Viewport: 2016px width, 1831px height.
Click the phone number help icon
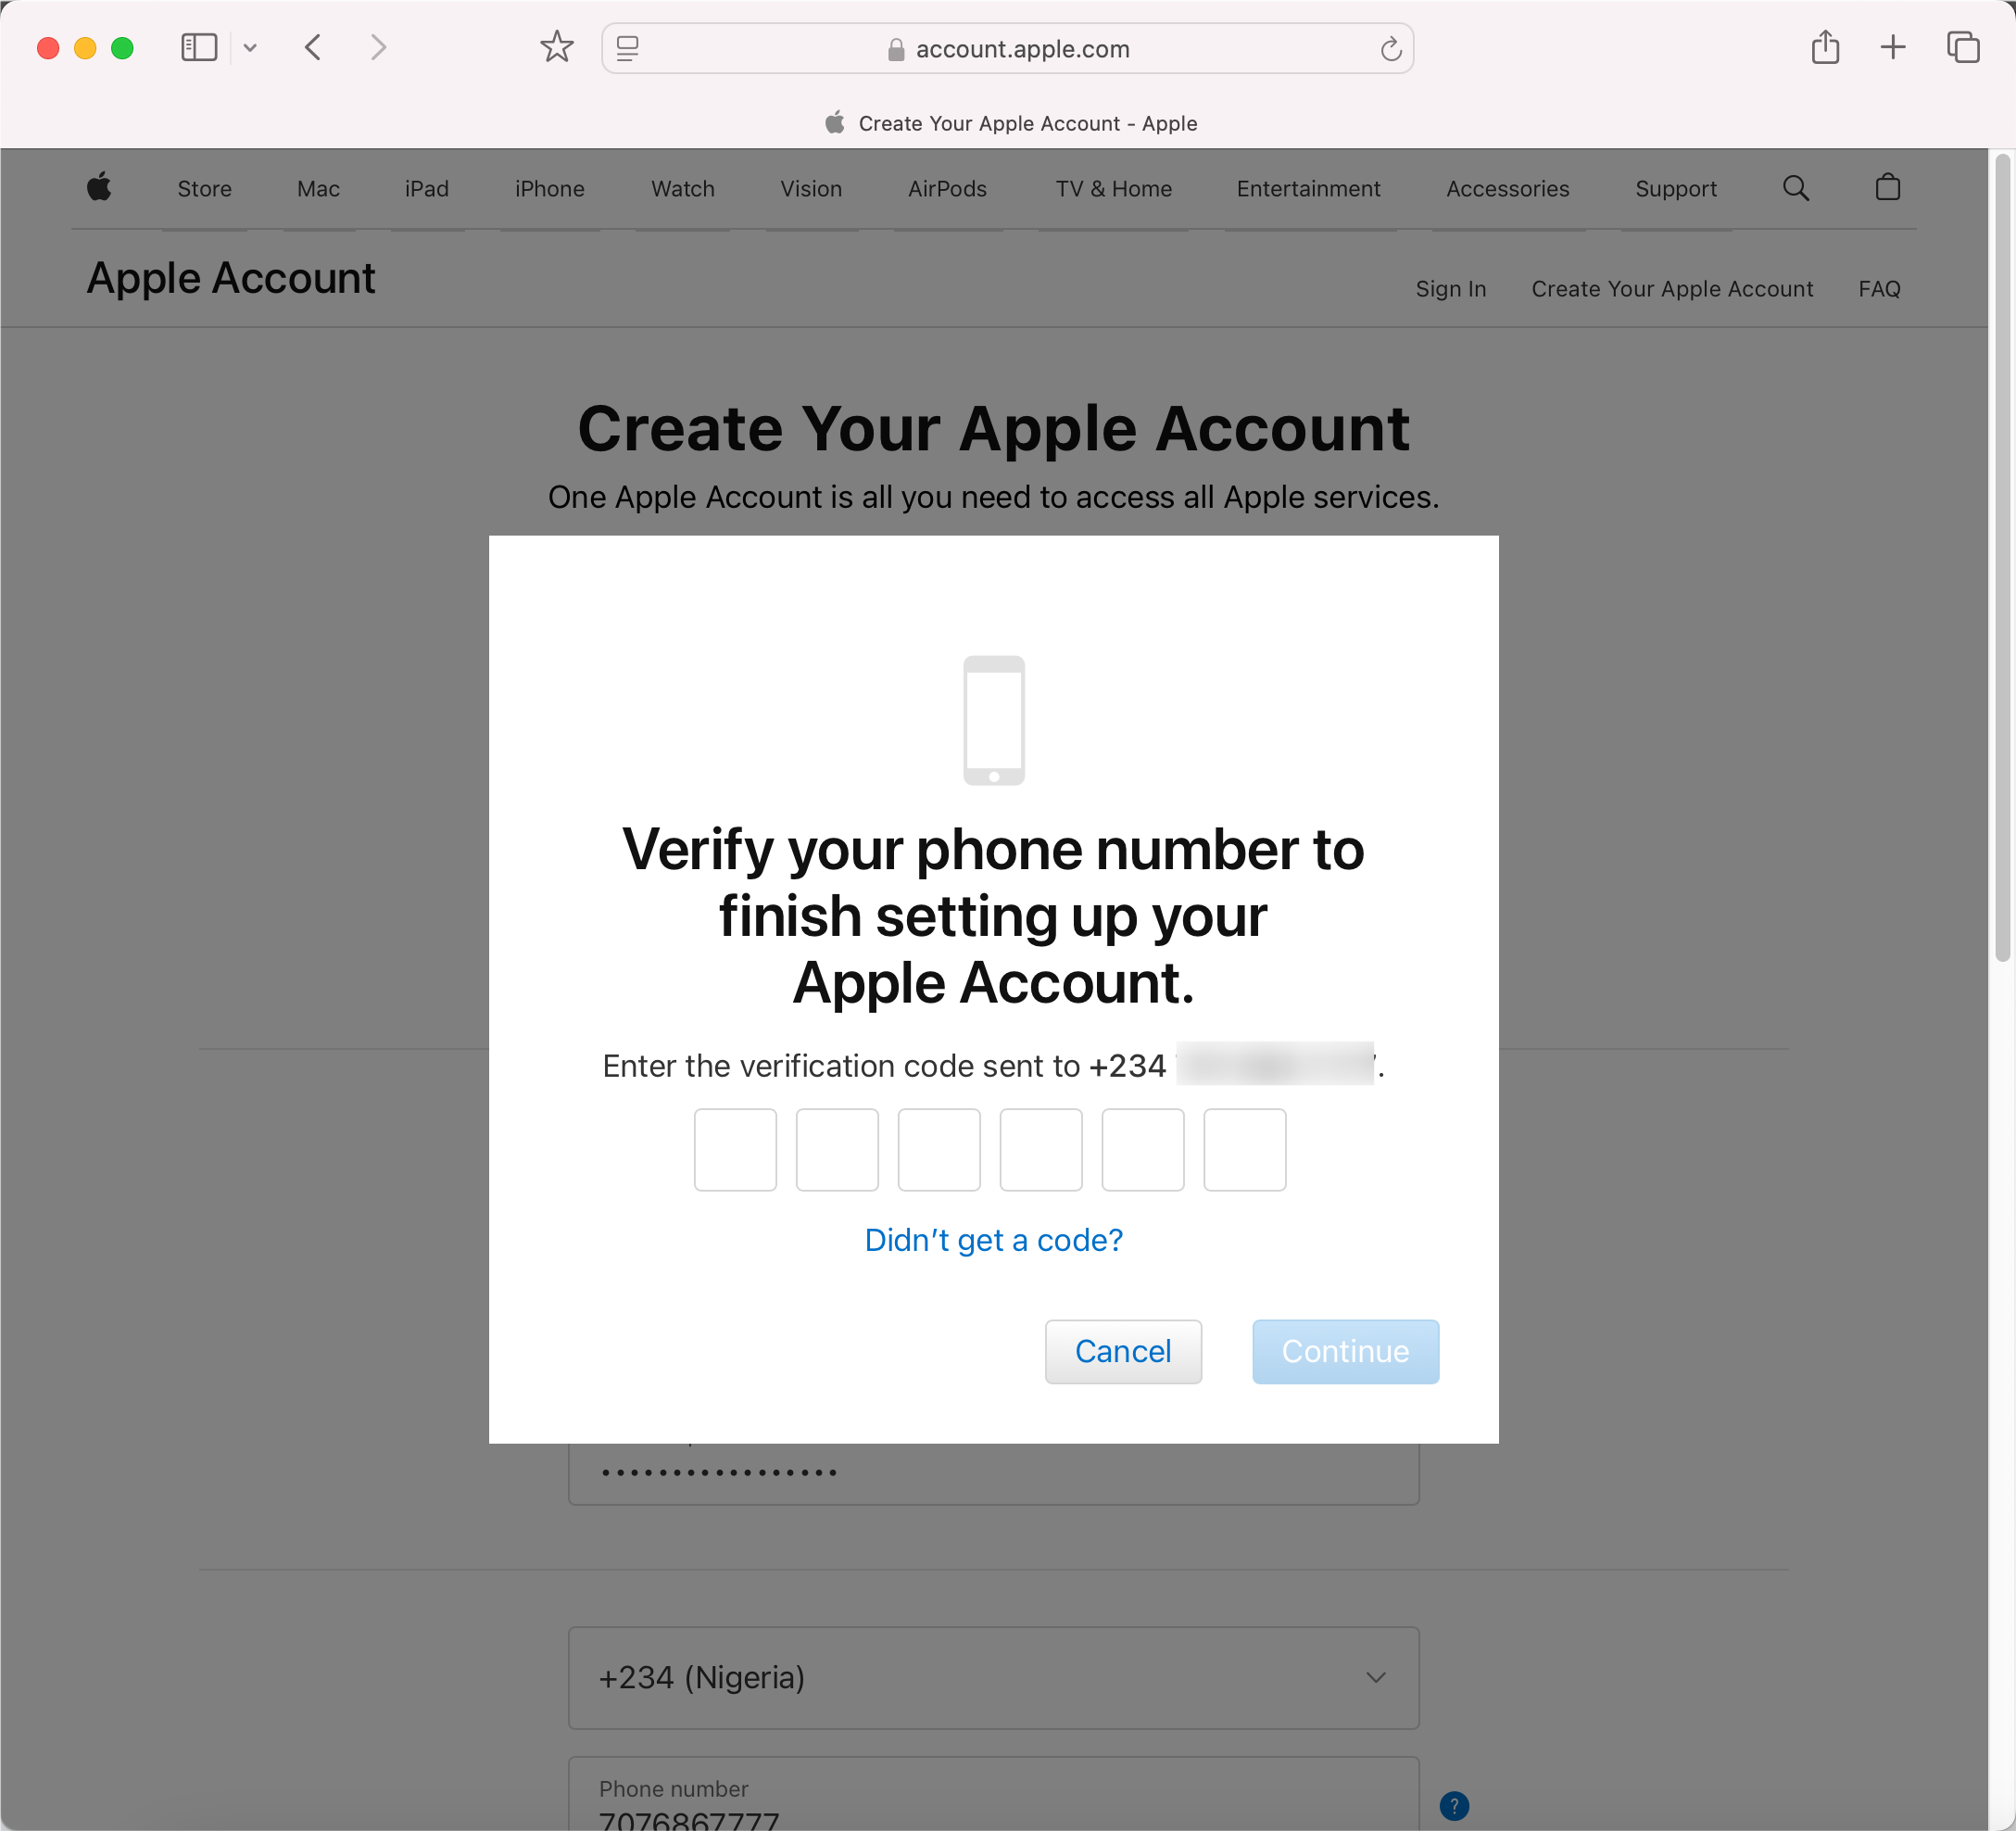click(1454, 1806)
